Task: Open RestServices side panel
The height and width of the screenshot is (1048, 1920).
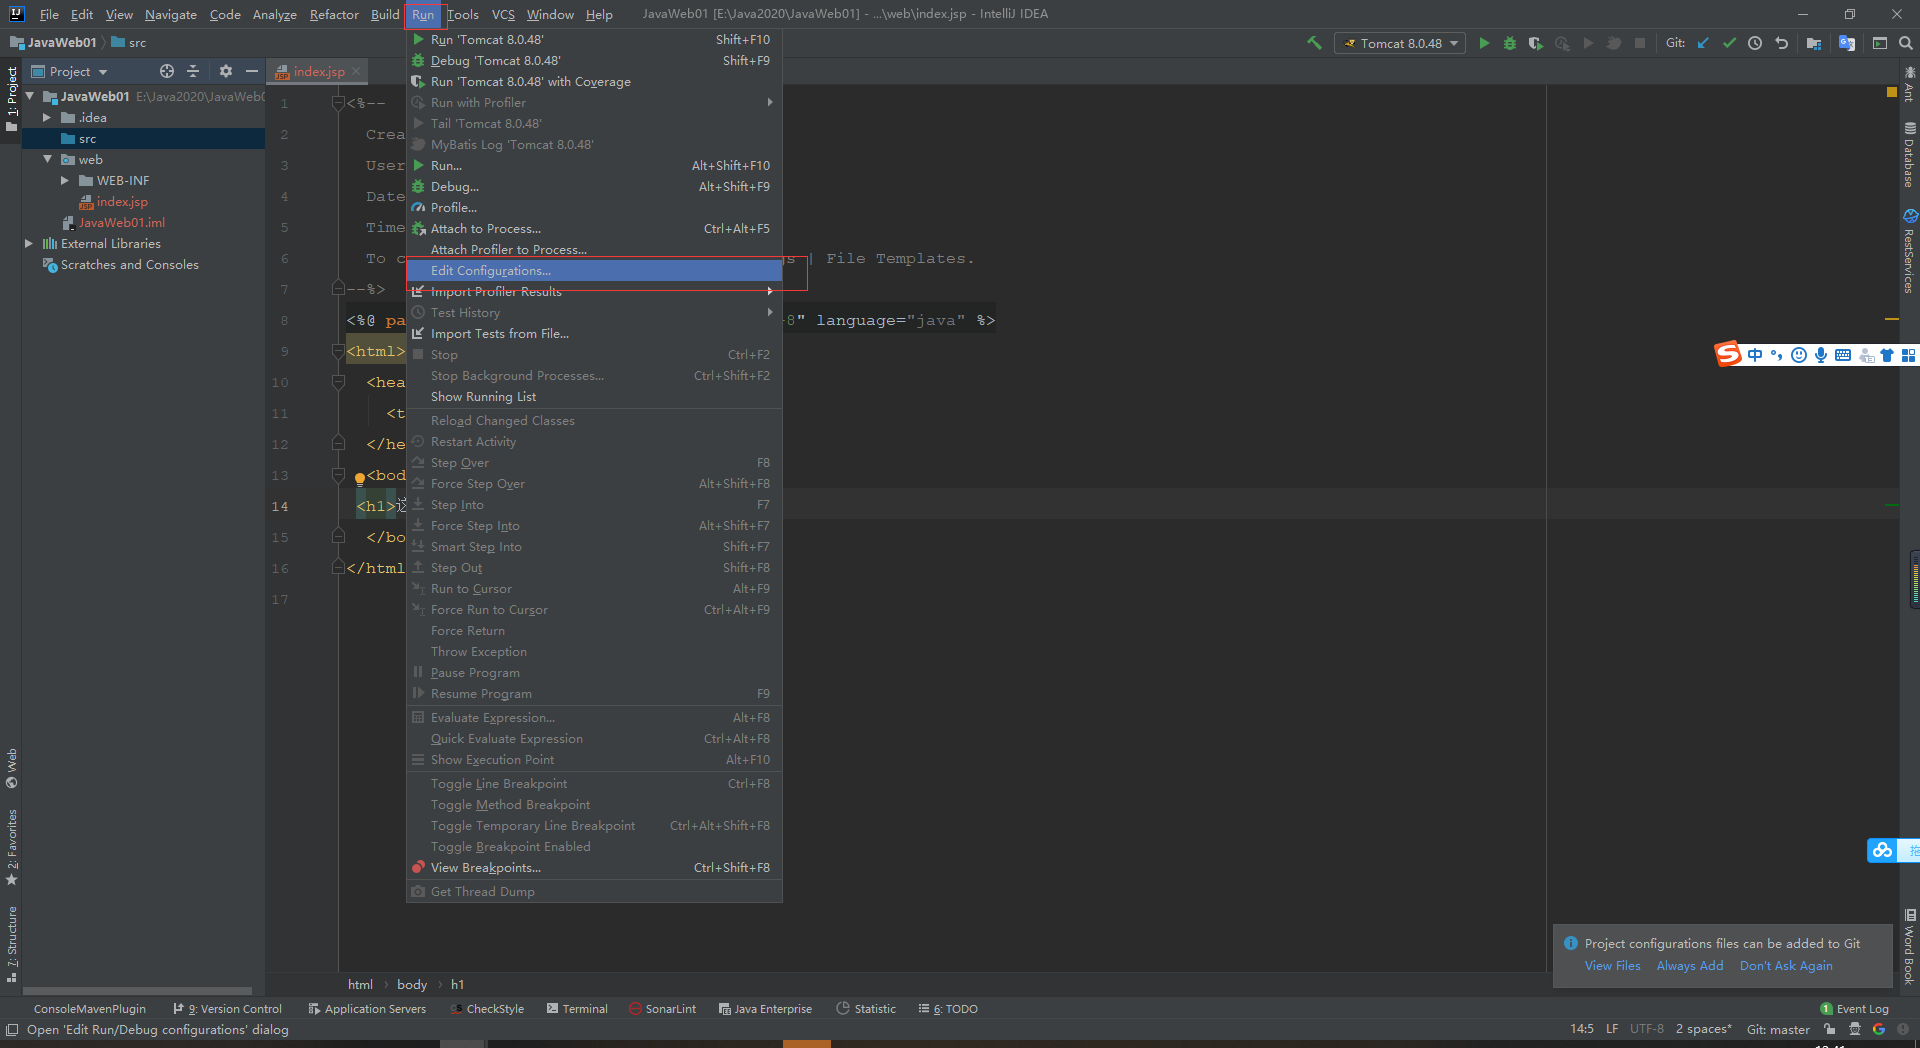Action: 1909,250
